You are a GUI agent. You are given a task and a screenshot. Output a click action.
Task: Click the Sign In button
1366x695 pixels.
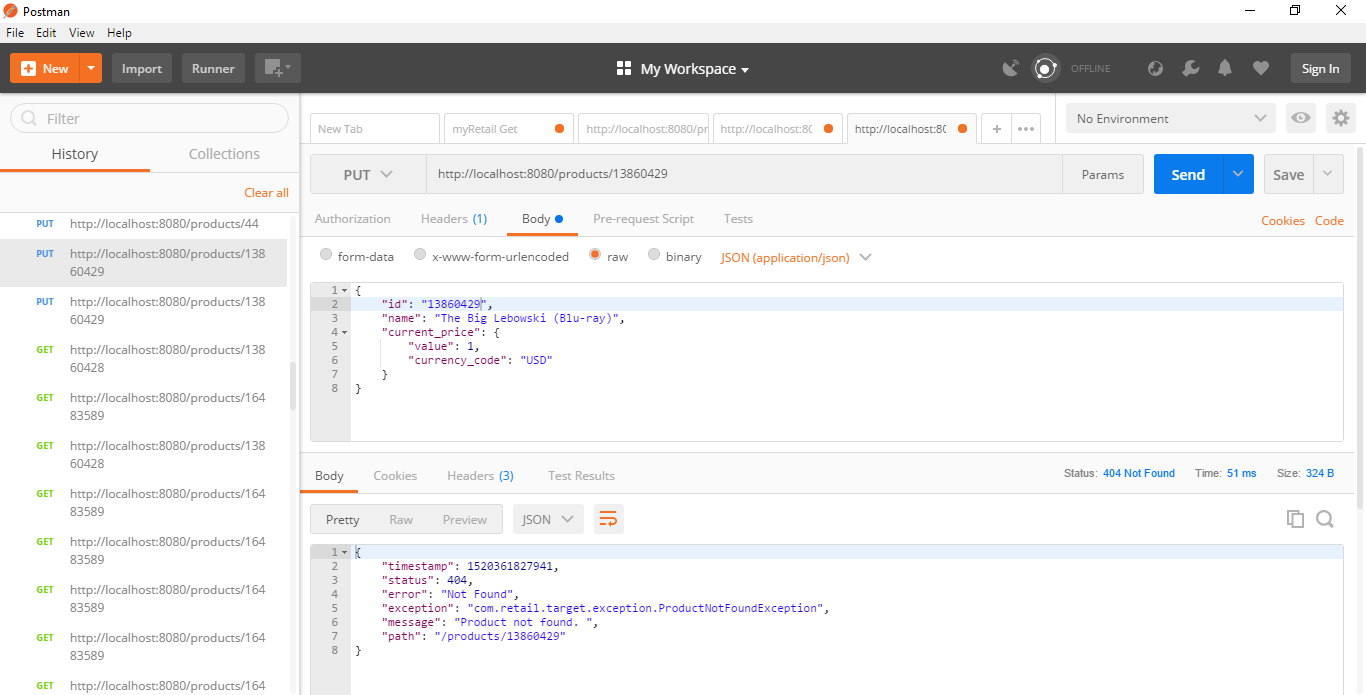(x=1320, y=69)
